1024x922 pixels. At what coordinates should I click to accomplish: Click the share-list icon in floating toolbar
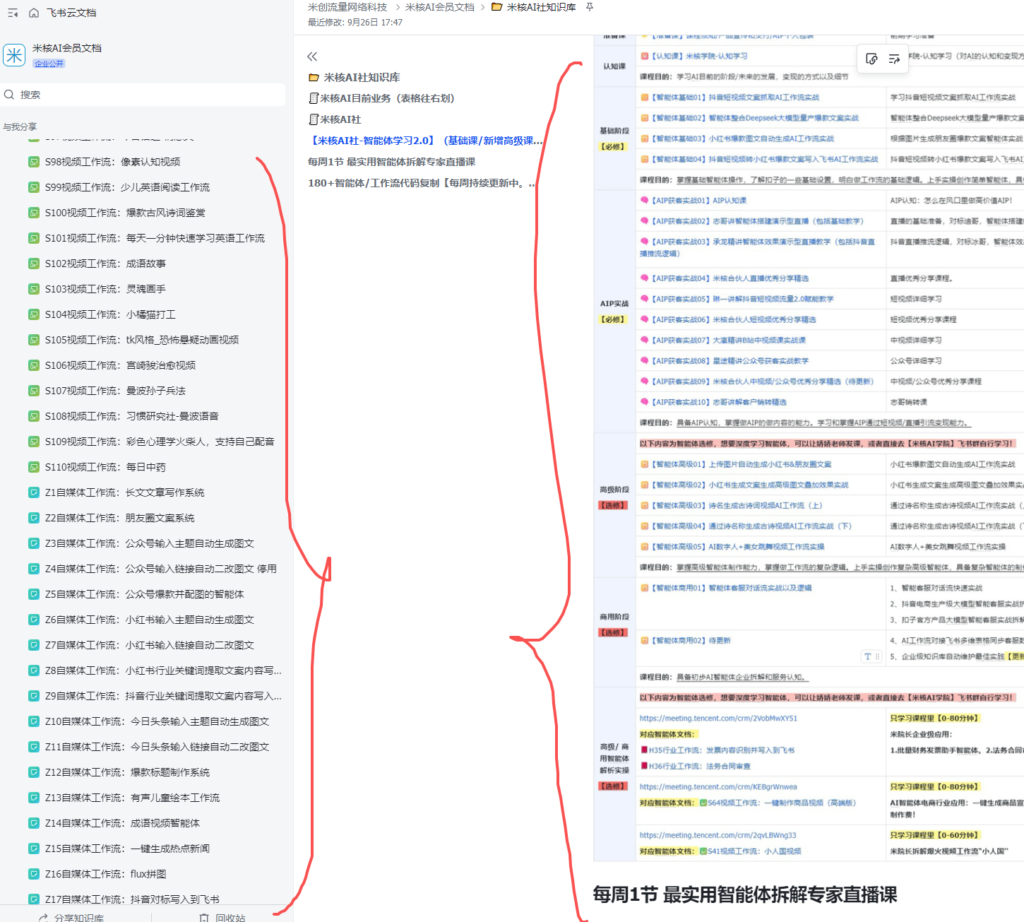click(894, 58)
